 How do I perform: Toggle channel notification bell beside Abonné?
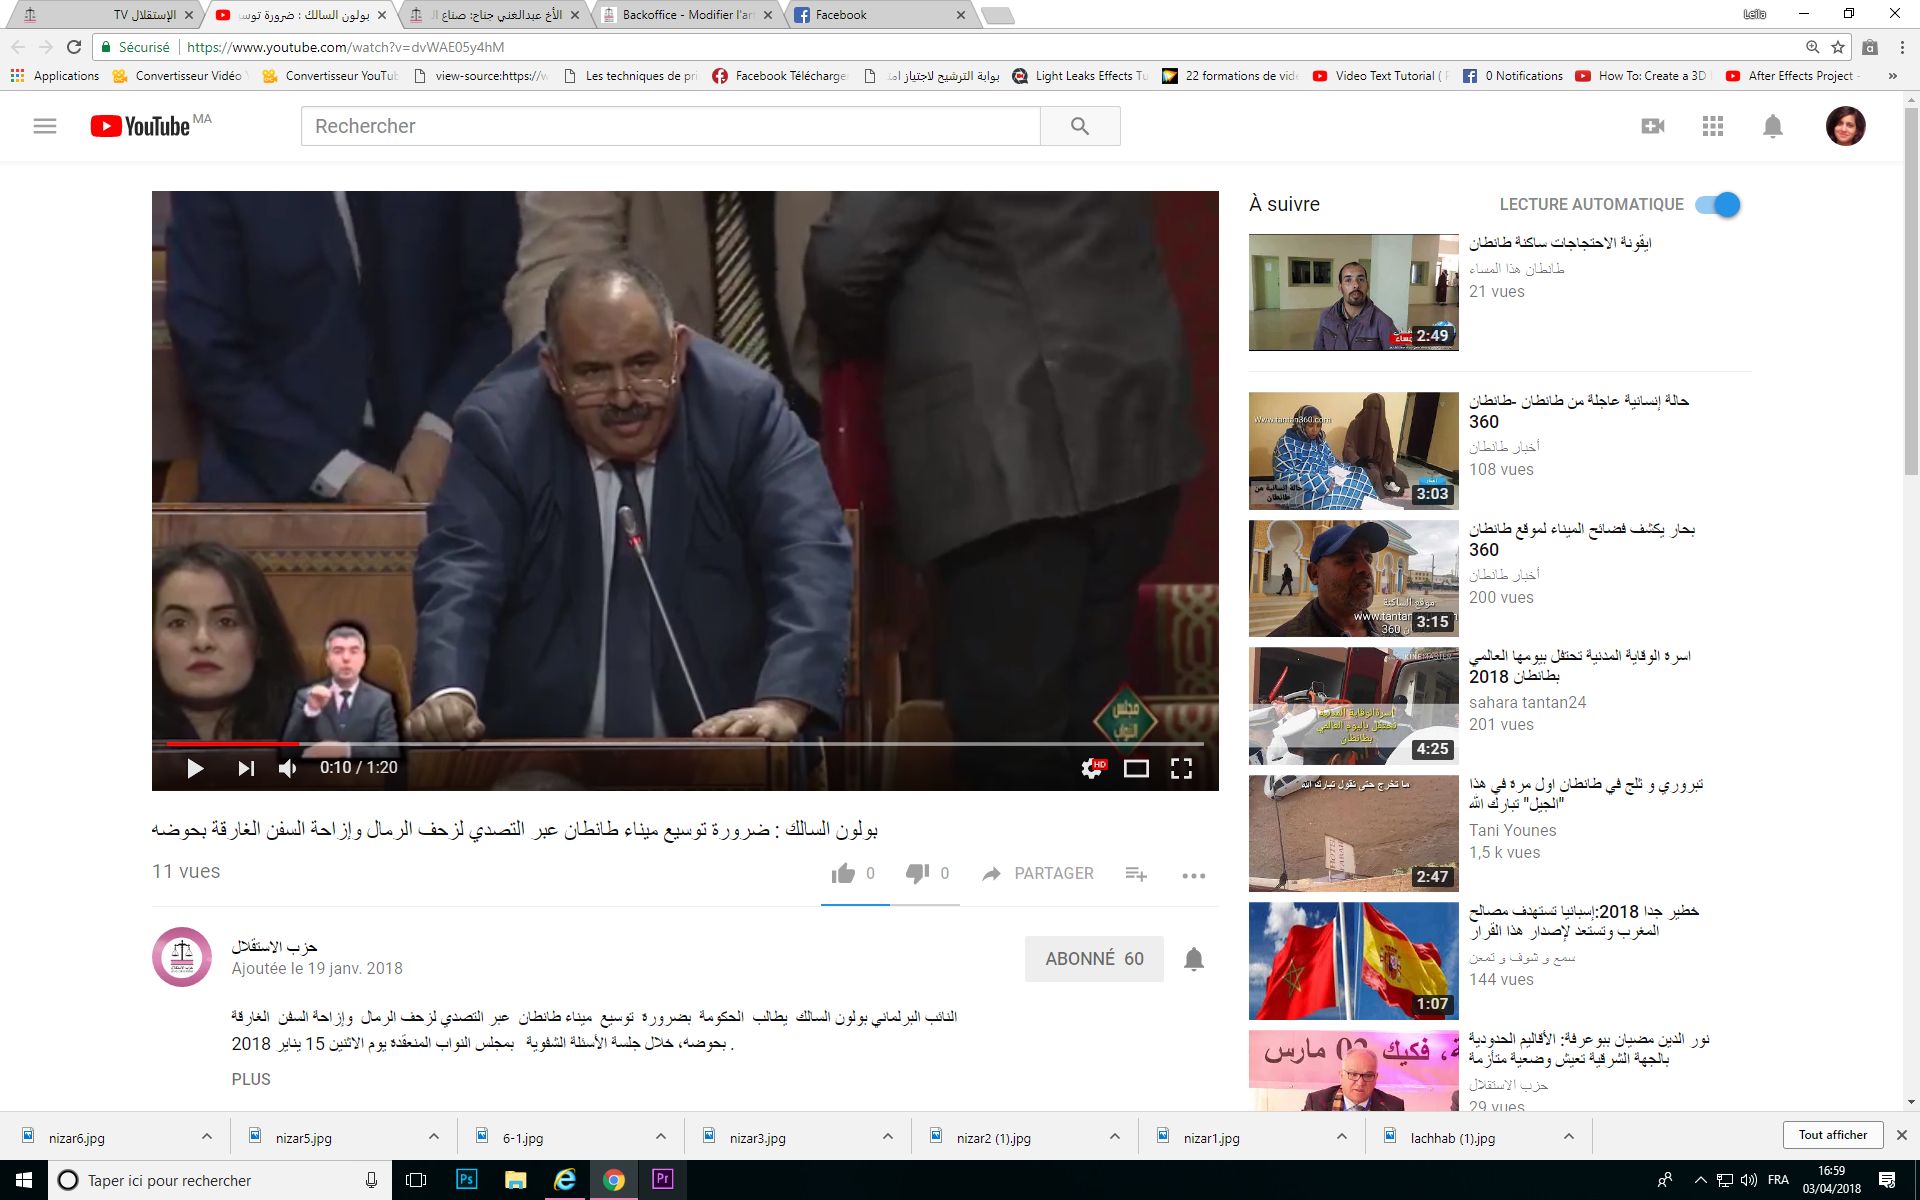point(1193,959)
